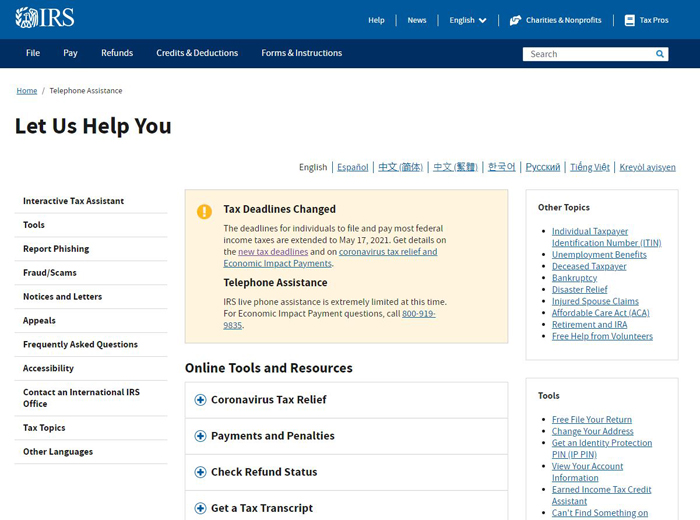Click the Charities & Nonprofits hand icon
This screenshot has width=700, height=520.
[x=515, y=20]
